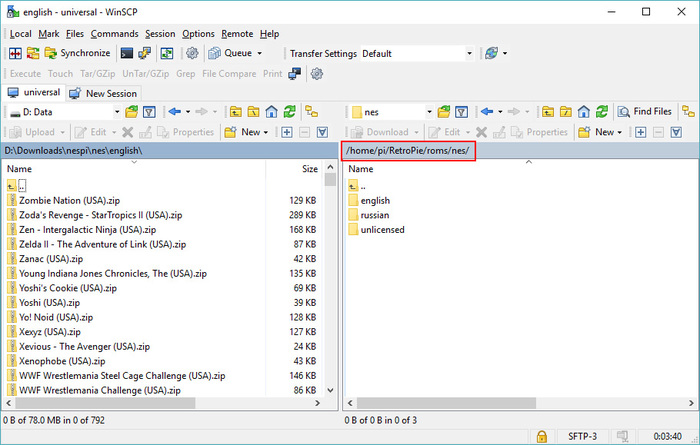Expand the Queue dropdown arrow
Viewport: 700px width, 445px height.
(x=259, y=53)
